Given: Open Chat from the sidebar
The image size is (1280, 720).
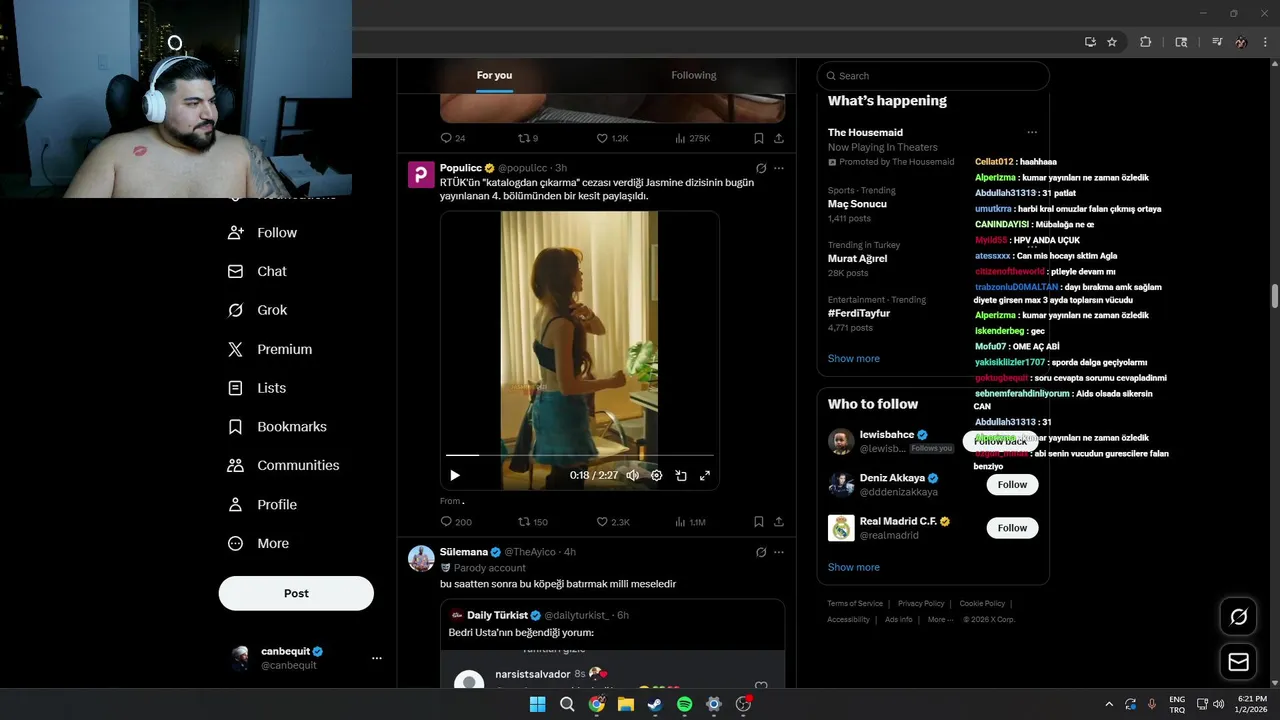Looking at the screenshot, I should coord(257,271).
